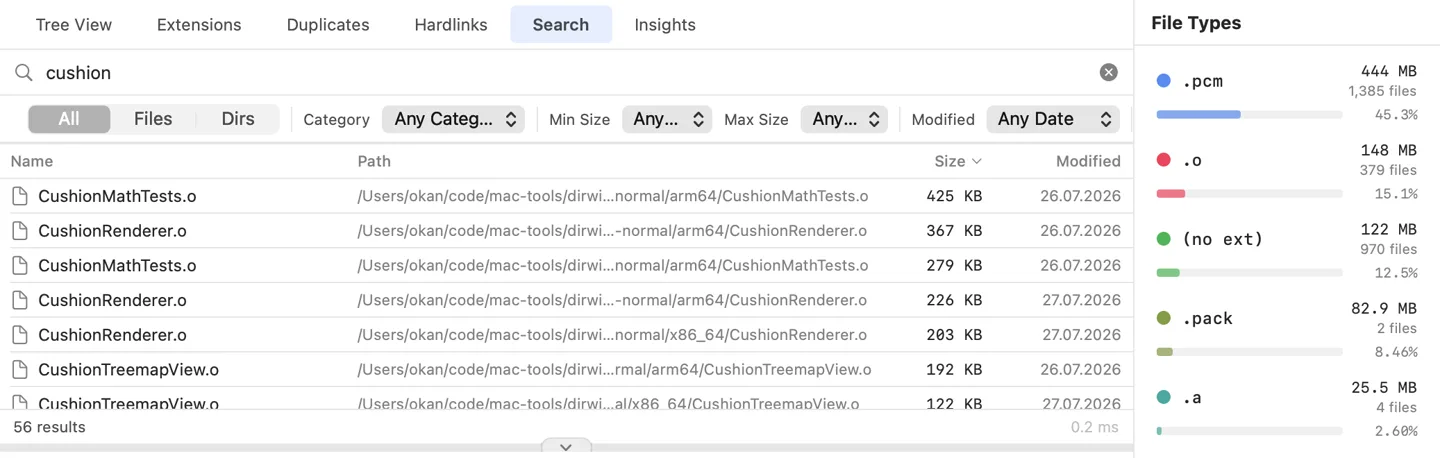Click the .pack usage bar
The height and width of the screenshot is (458, 1440).
pyautogui.click(x=1249, y=352)
